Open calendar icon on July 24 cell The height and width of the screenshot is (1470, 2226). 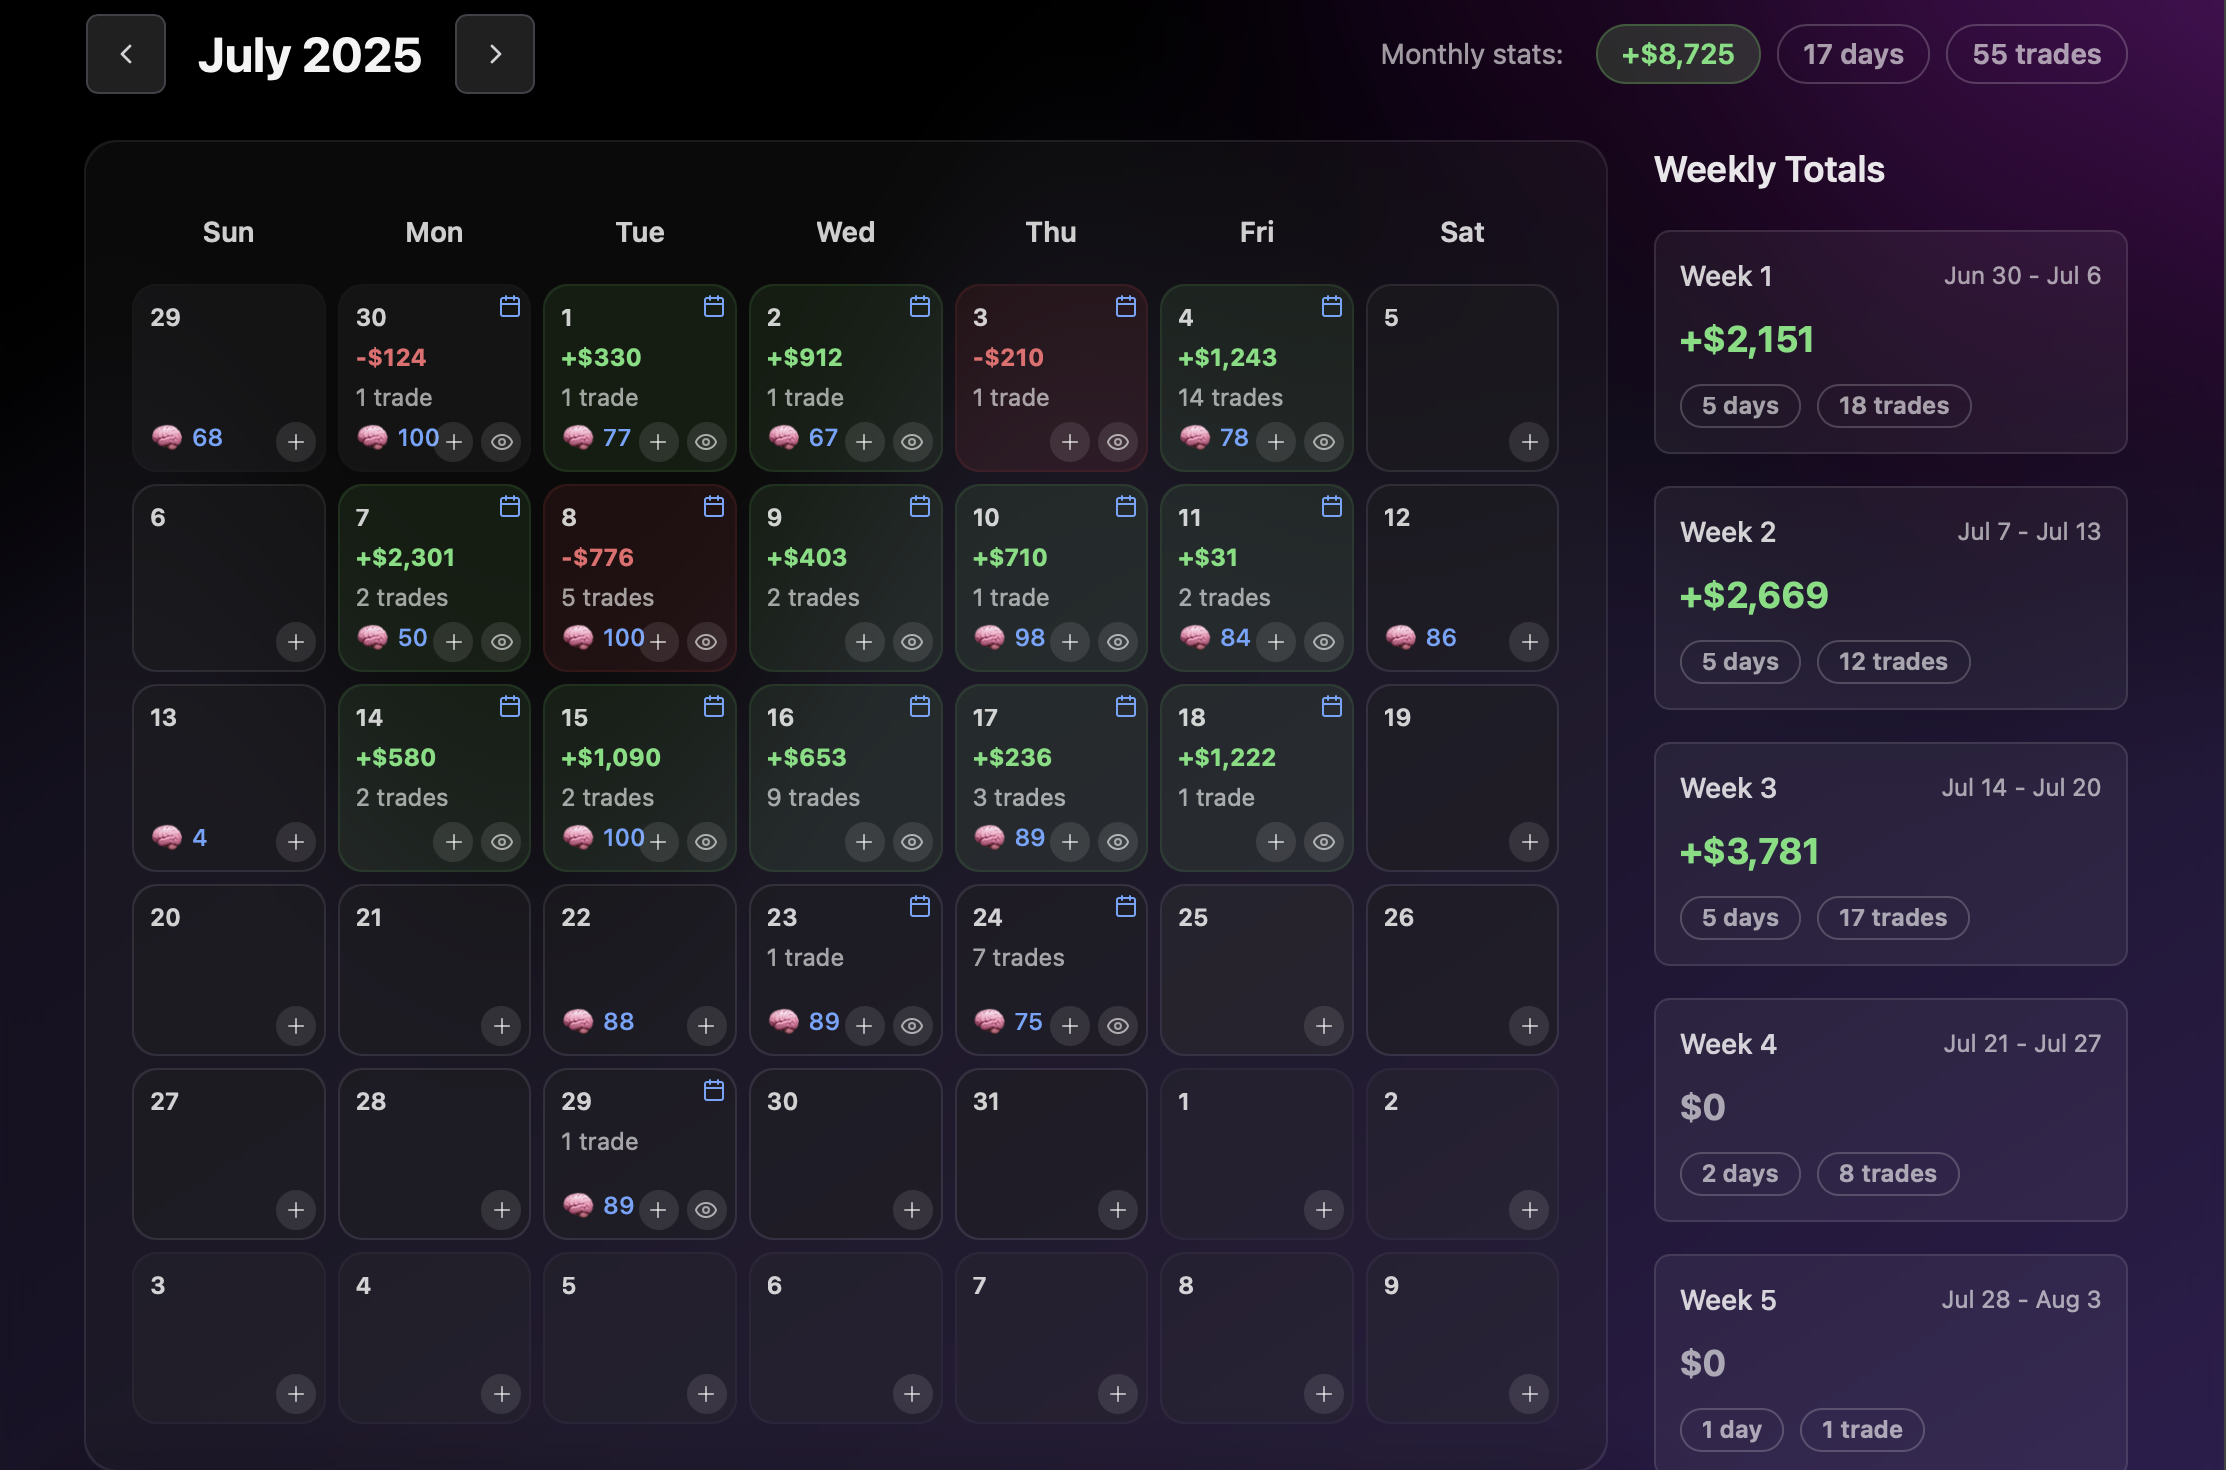[1126, 906]
